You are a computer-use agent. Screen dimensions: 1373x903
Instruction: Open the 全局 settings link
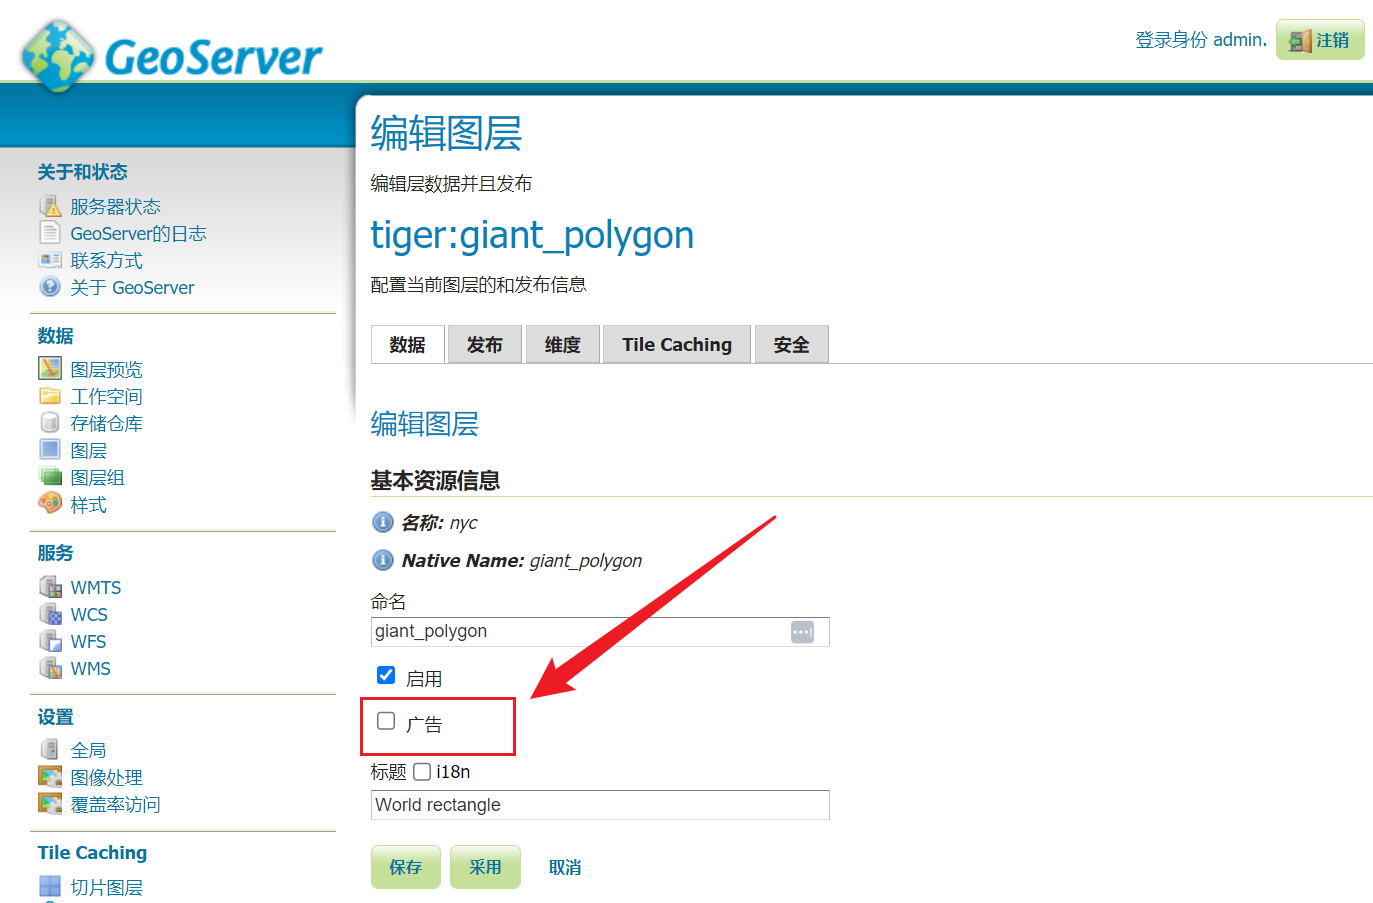click(x=88, y=750)
